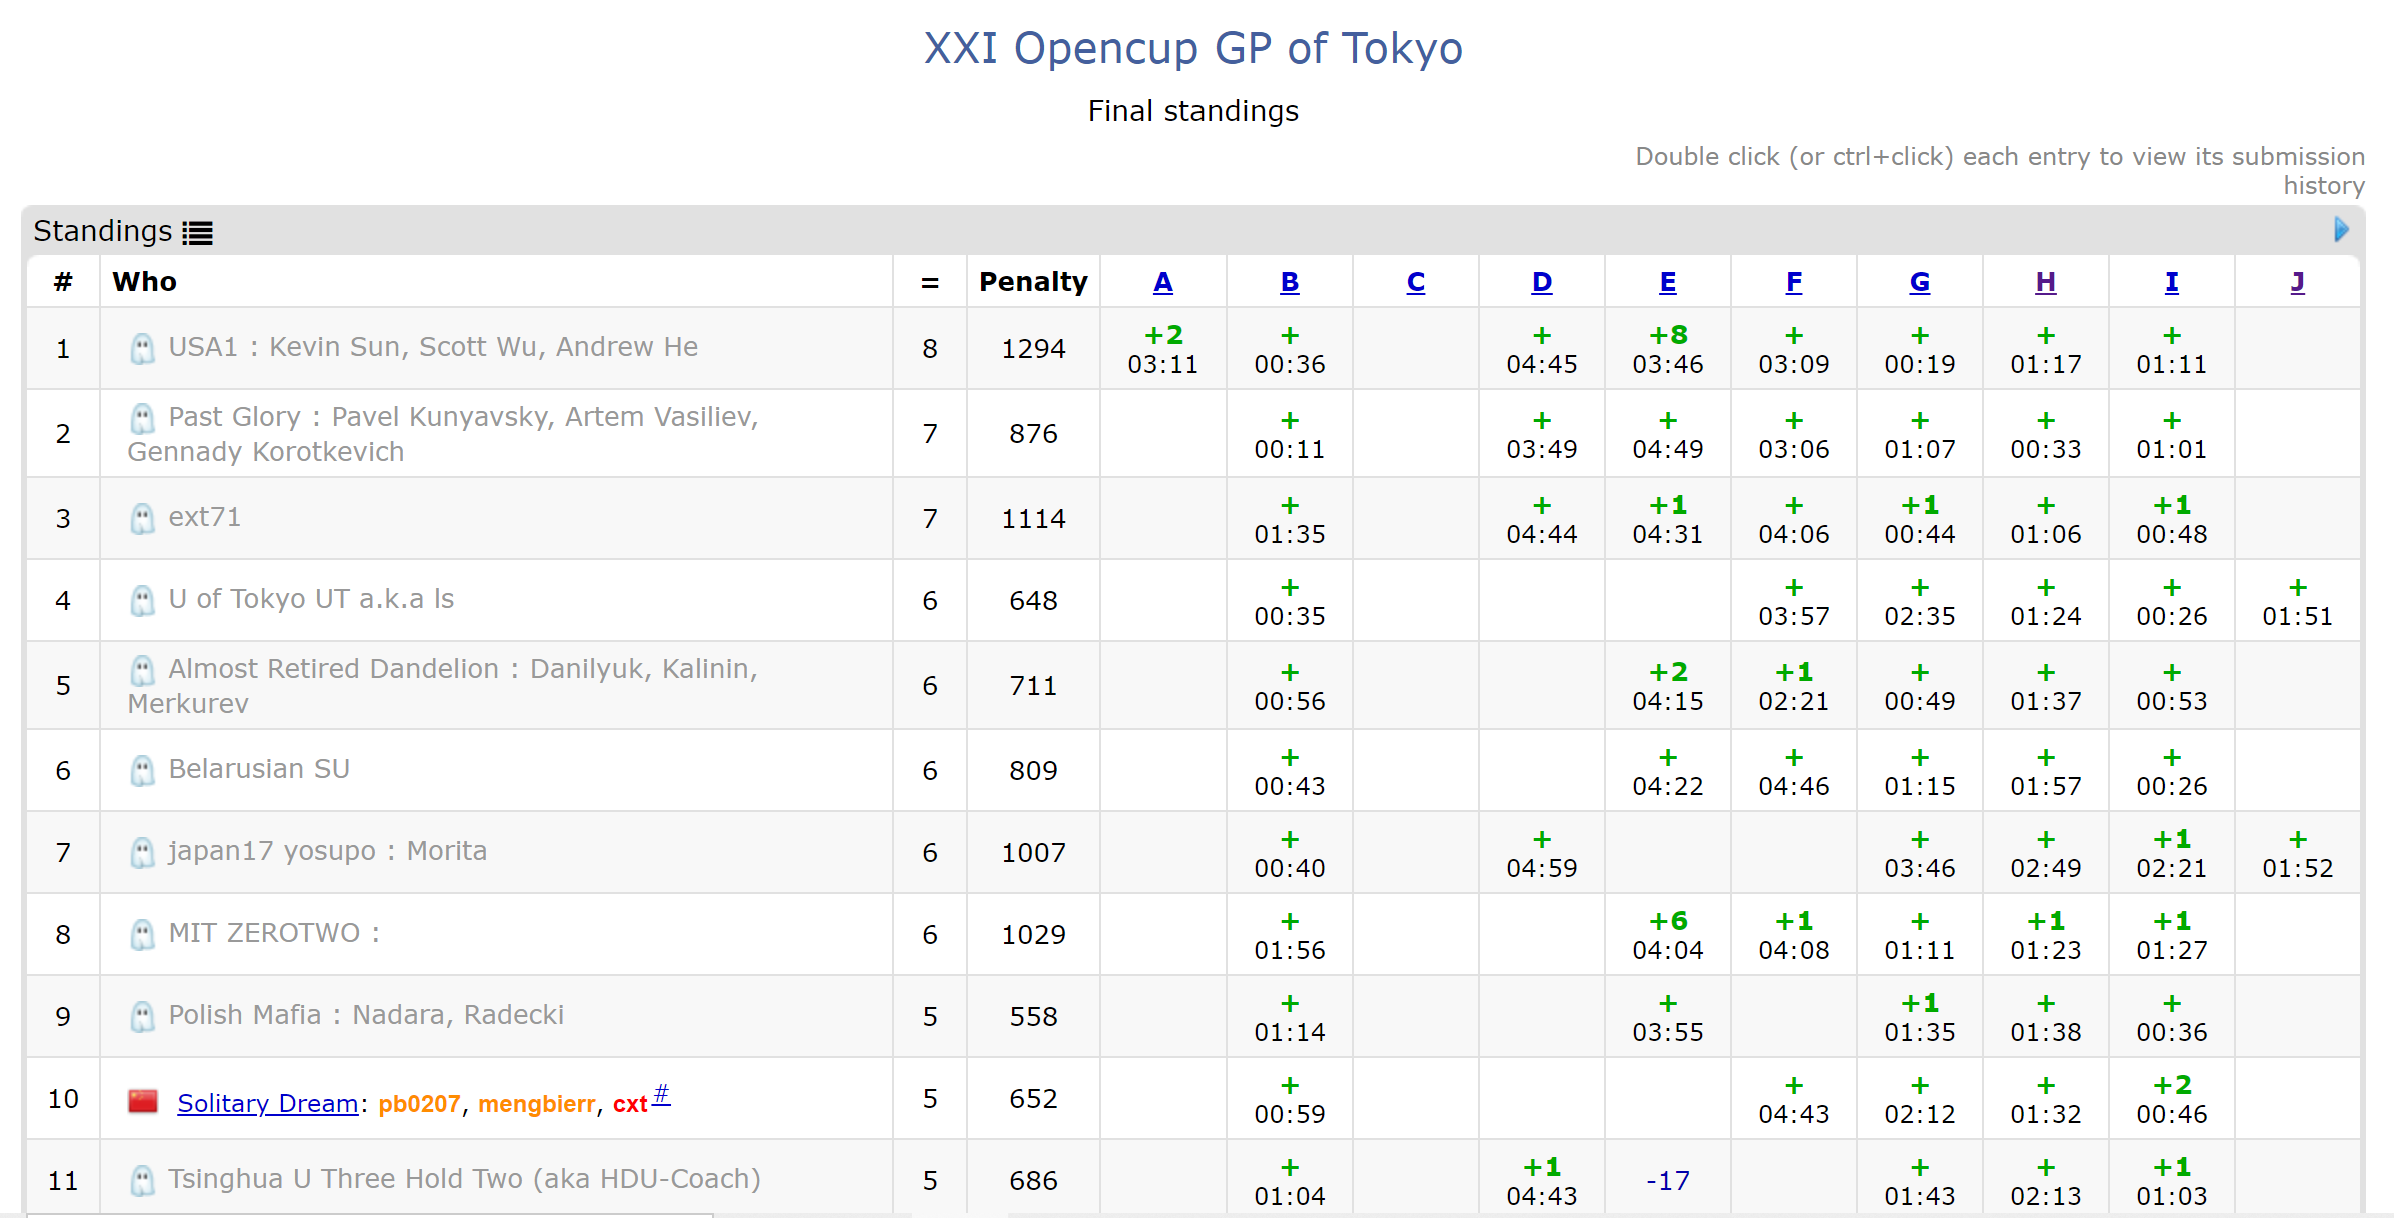The height and width of the screenshot is (1218, 2394).
Task: Click the blue arrow at standings header right
Action: pyautogui.click(x=2341, y=230)
